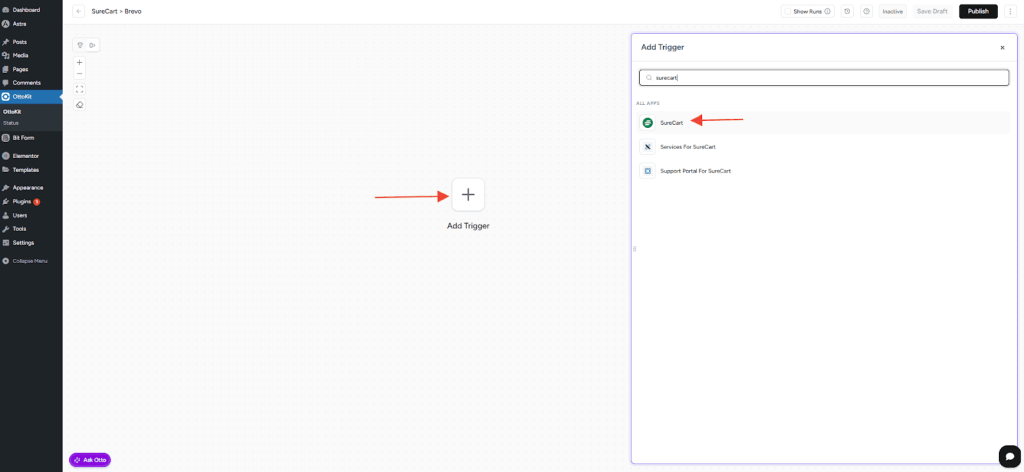
Task: Click the Ask Otto button
Action: click(x=90, y=460)
